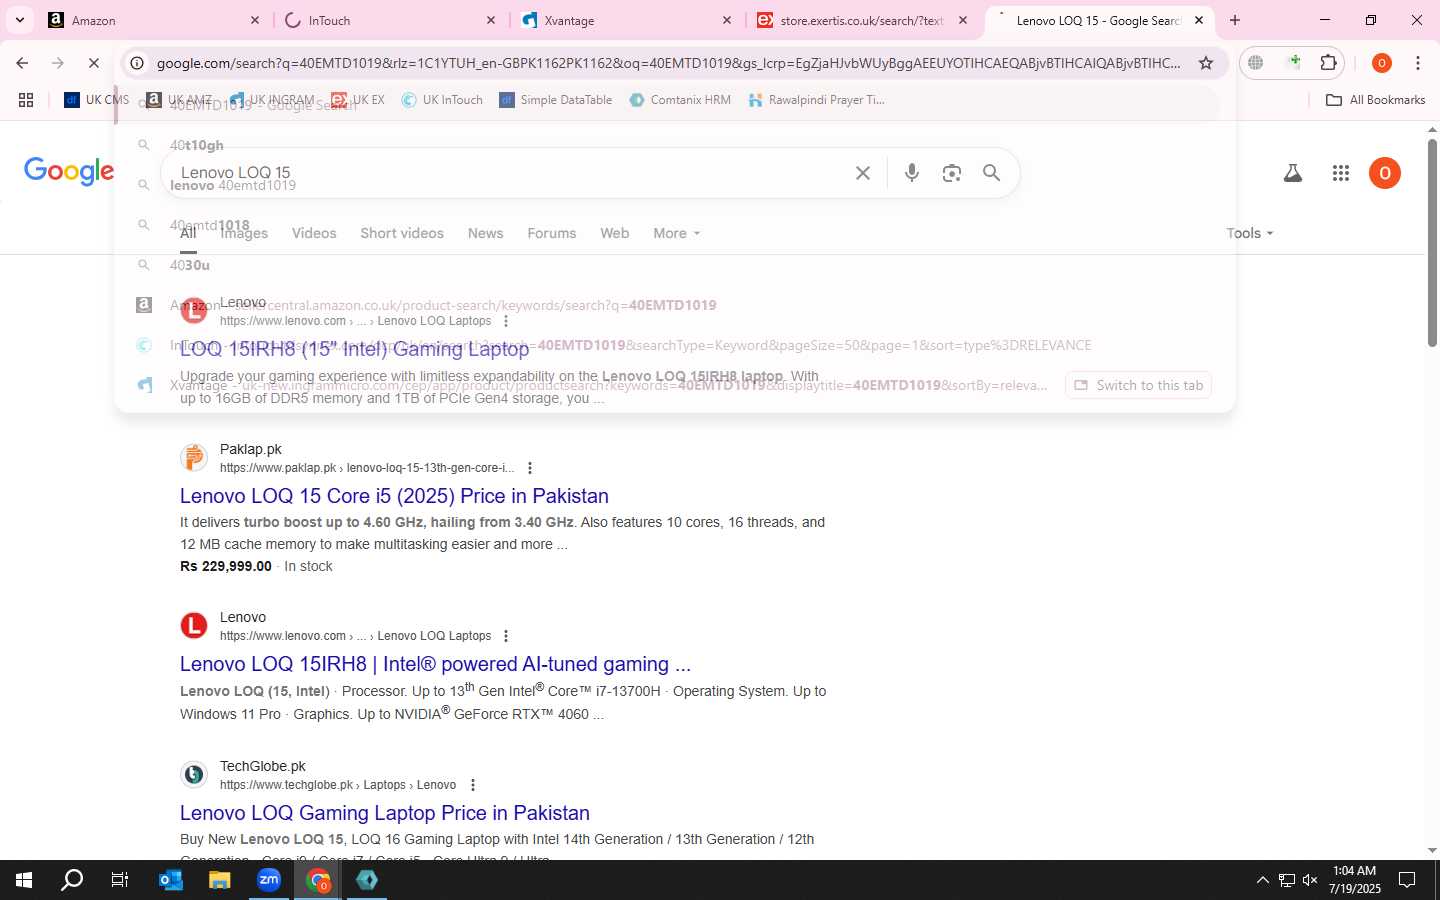This screenshot has width=1440, height=900.
Task: Select the Short videos filter
Action: click(402, 233)
